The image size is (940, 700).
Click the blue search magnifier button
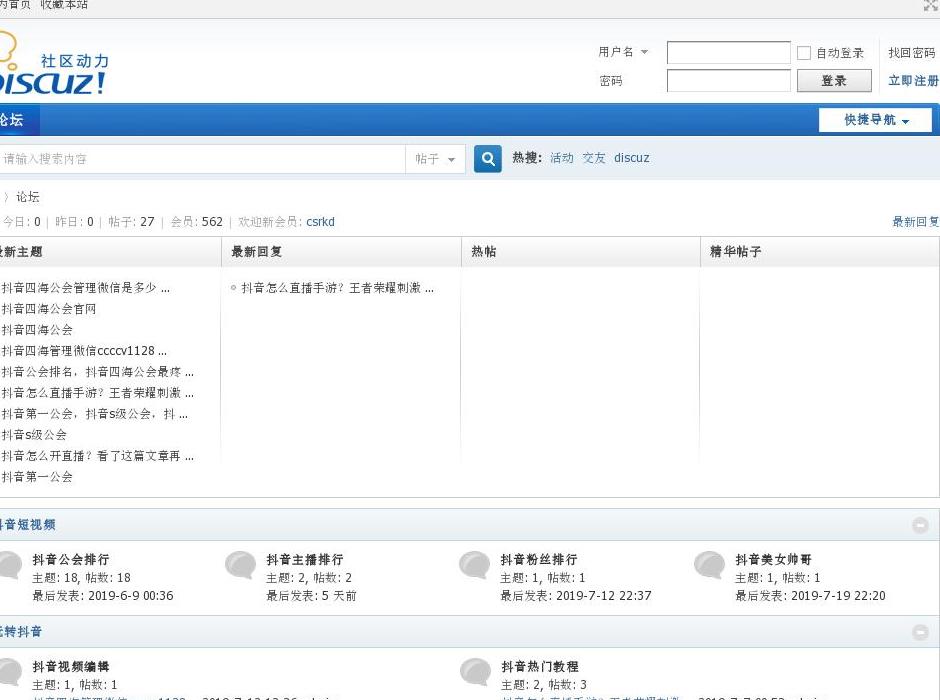487,159
